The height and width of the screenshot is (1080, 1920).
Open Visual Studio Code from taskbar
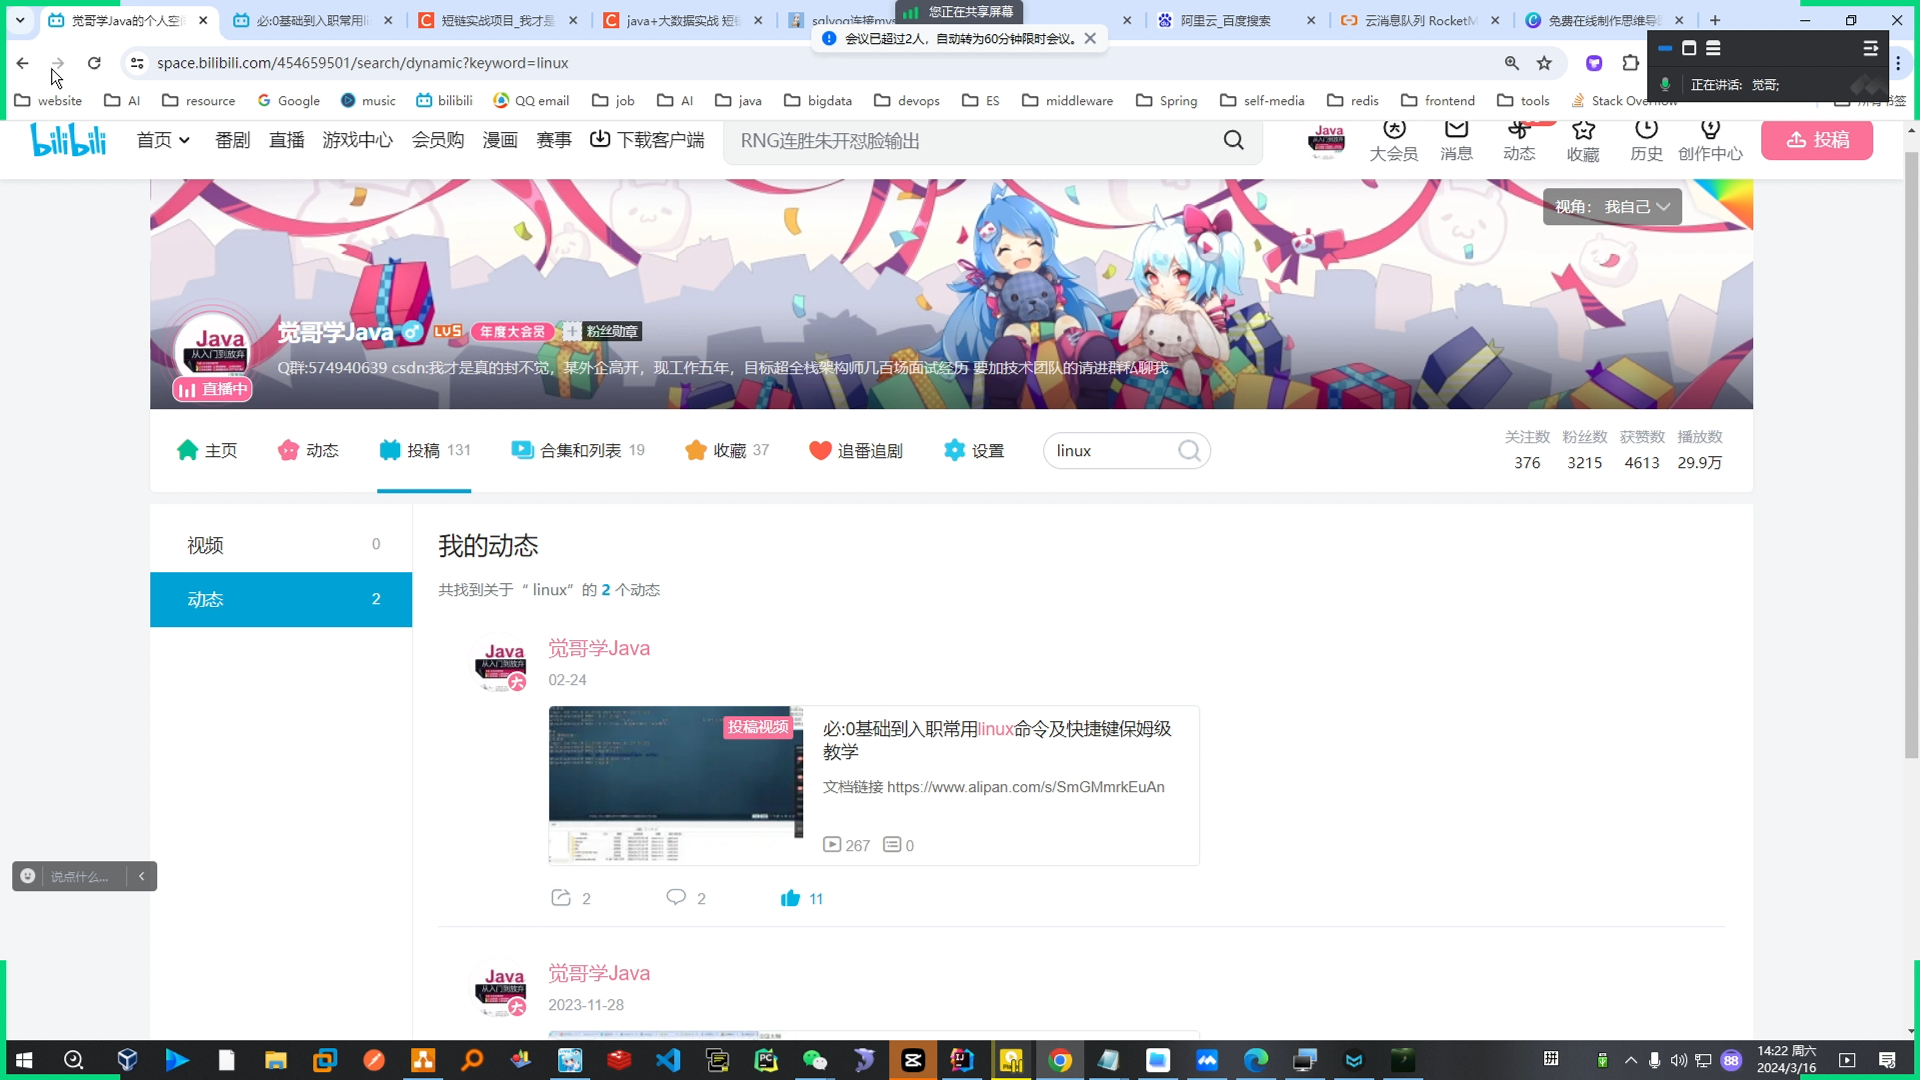click(x=668, y=1060)
